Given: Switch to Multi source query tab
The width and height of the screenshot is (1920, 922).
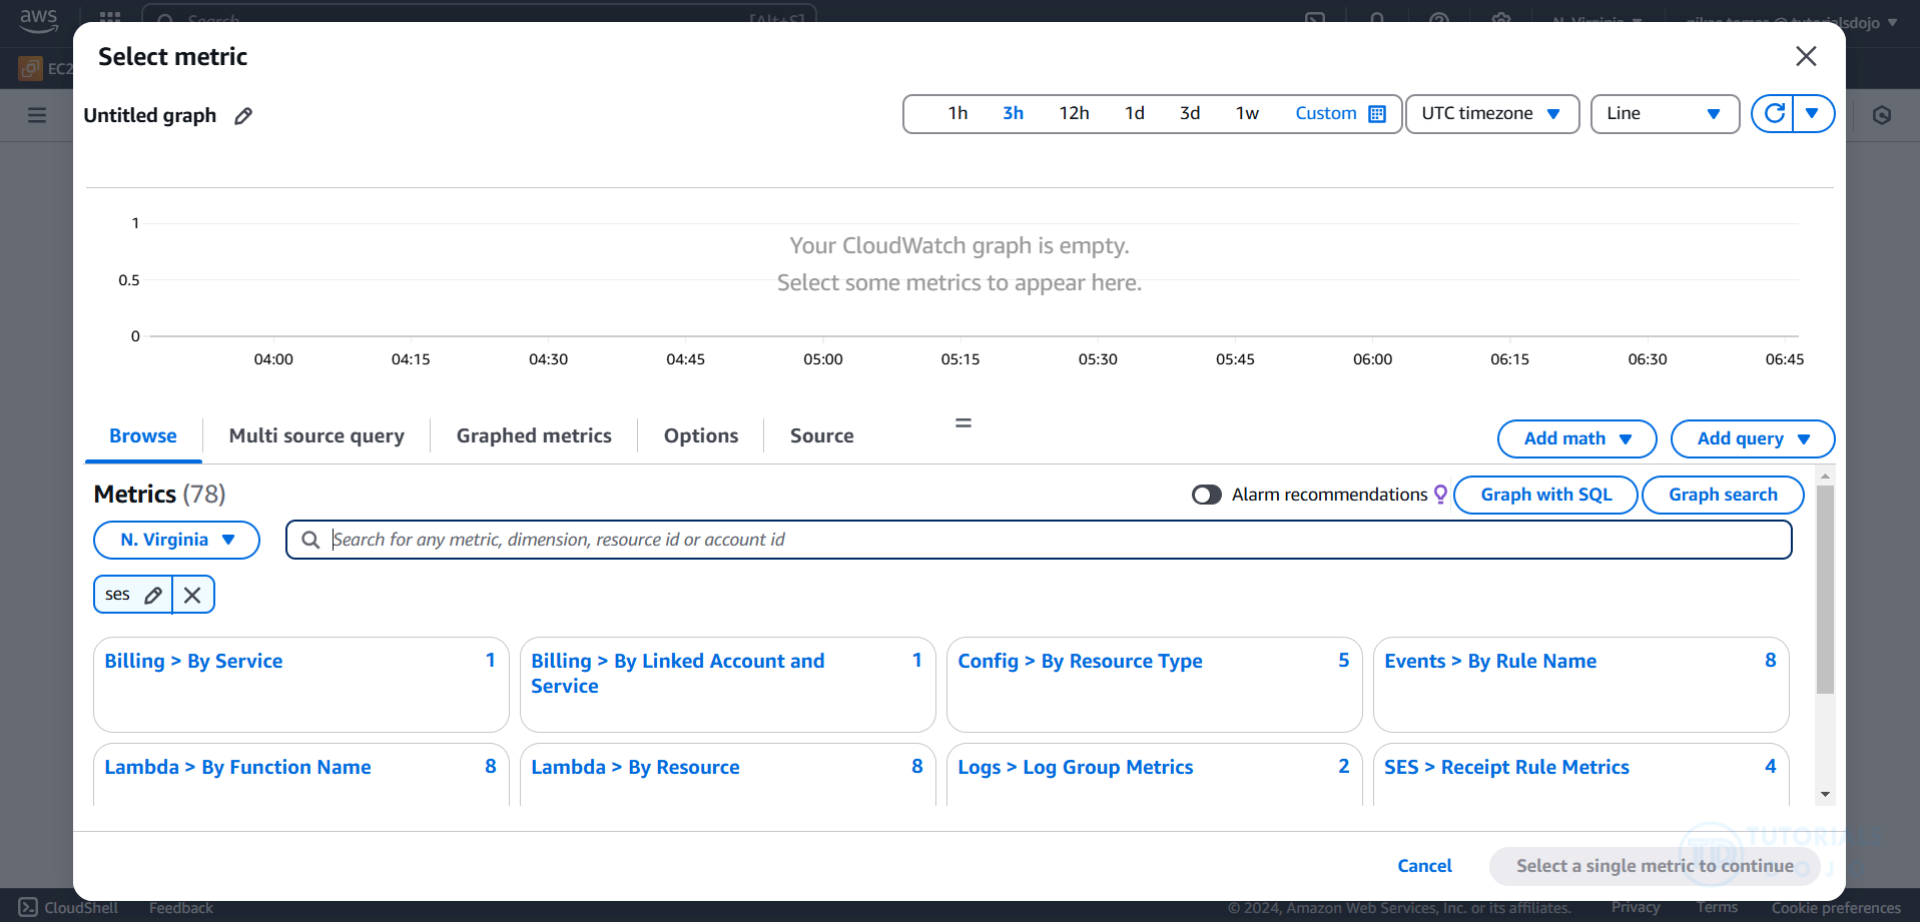Looking at the screenshot, I should click(x=316, y=436).
